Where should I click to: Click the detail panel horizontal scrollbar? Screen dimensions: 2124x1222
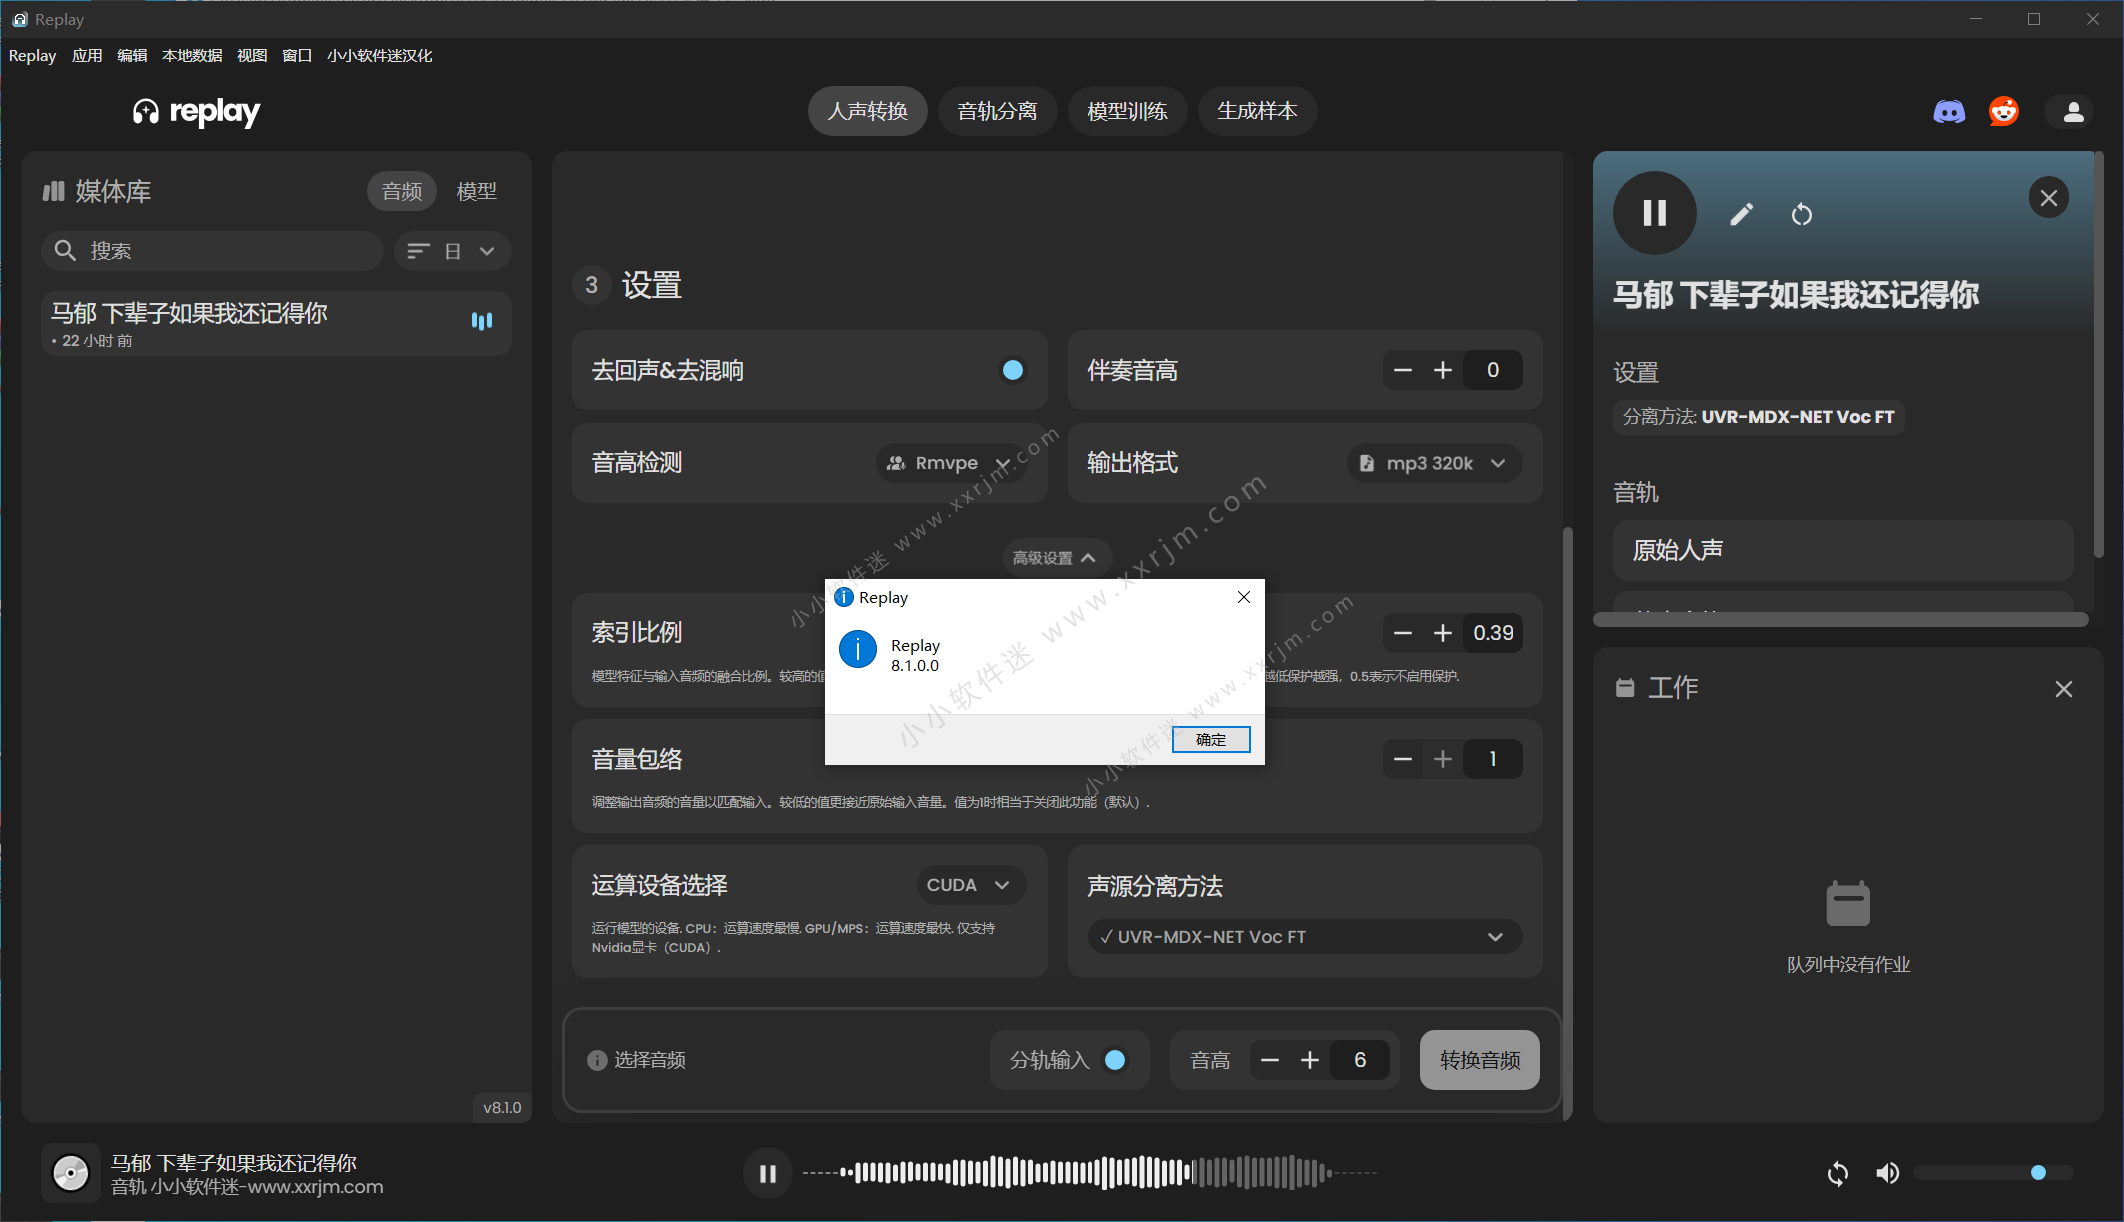click(1841, 620)
